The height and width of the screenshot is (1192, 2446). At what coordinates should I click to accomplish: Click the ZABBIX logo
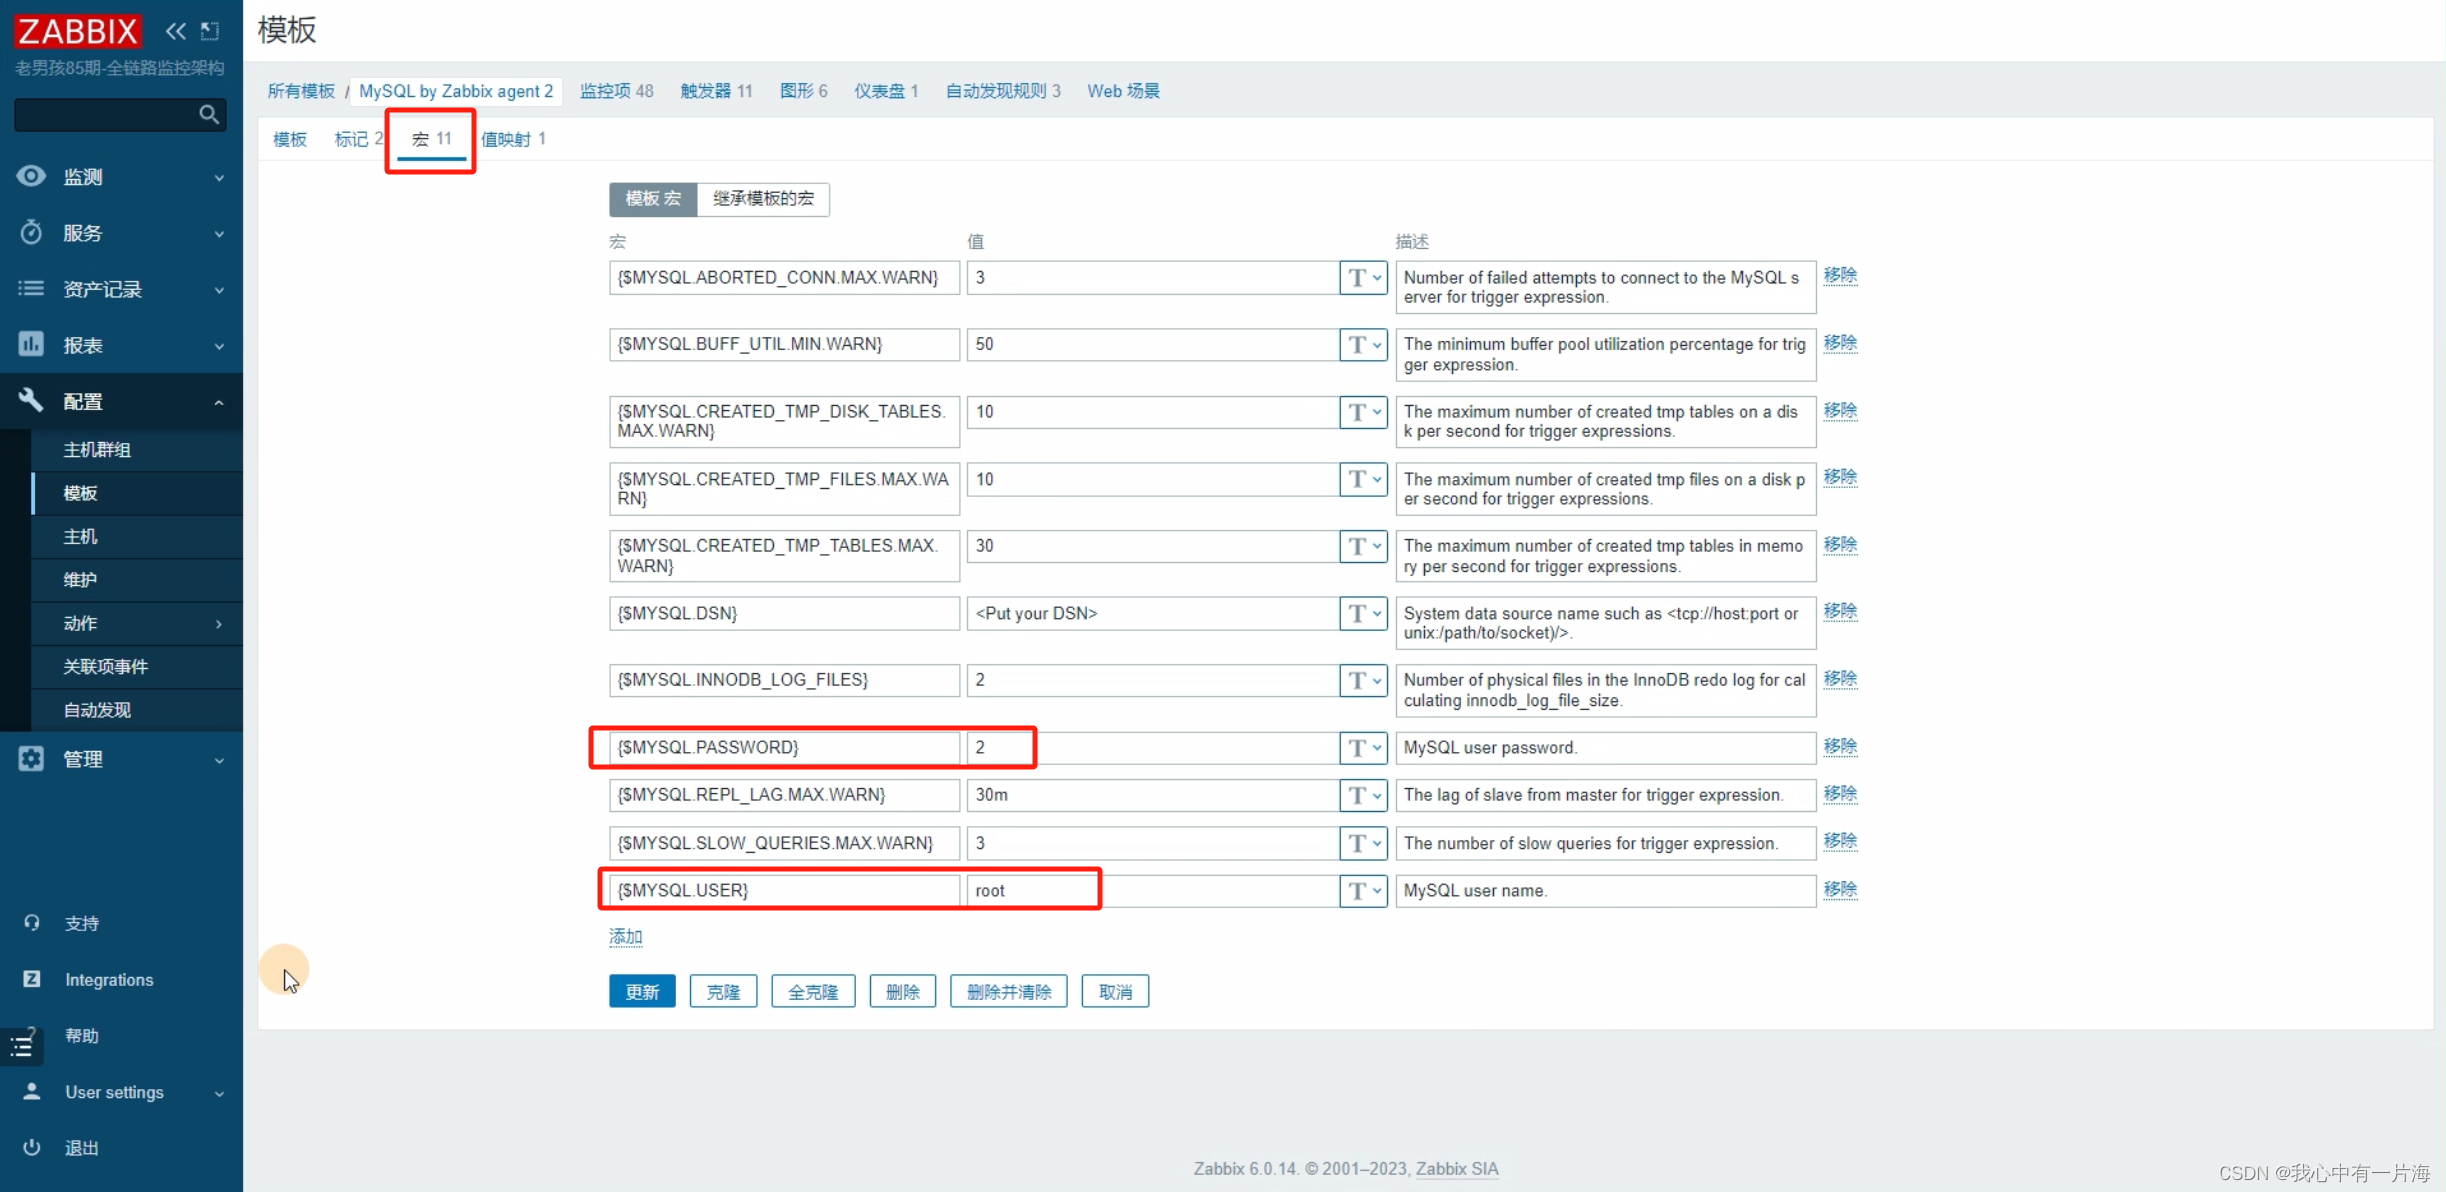click(x=77, y=31)
